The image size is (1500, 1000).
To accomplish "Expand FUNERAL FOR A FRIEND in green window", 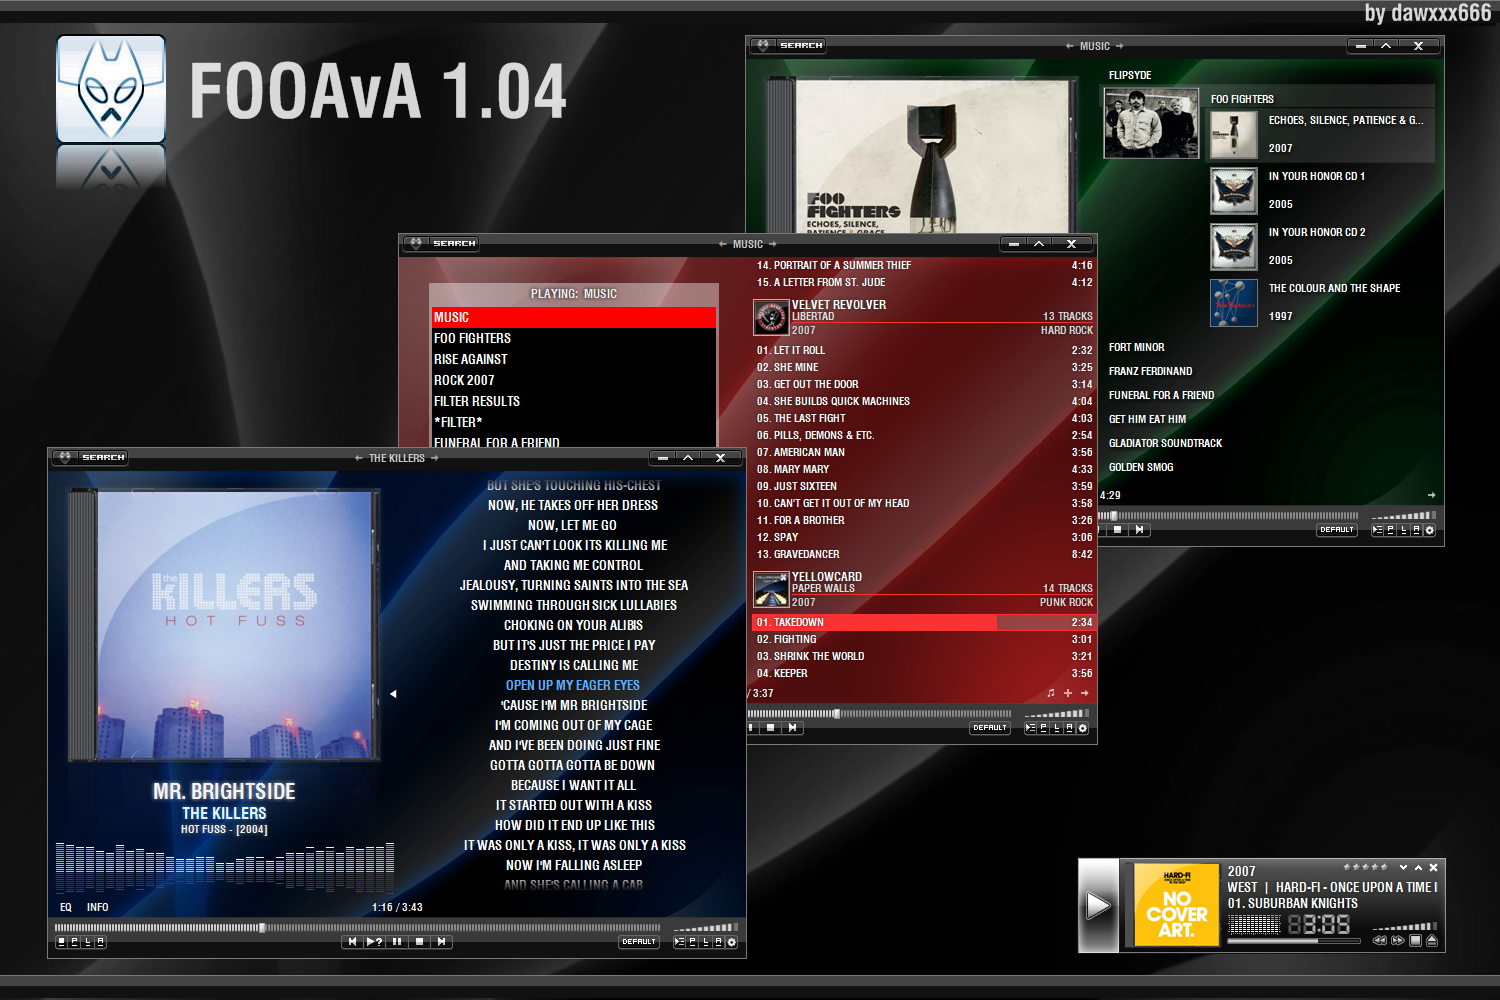I will [x=1162, y=395].
